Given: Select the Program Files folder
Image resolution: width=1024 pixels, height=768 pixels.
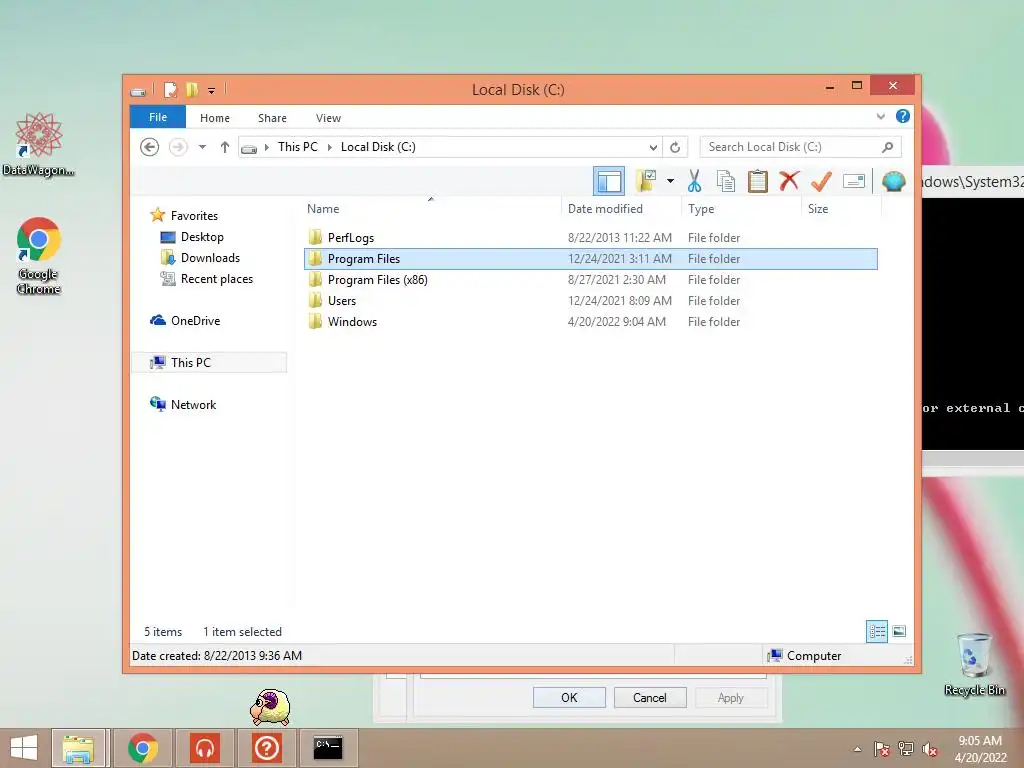Looking at the screenshot, I should pos(590,259).
